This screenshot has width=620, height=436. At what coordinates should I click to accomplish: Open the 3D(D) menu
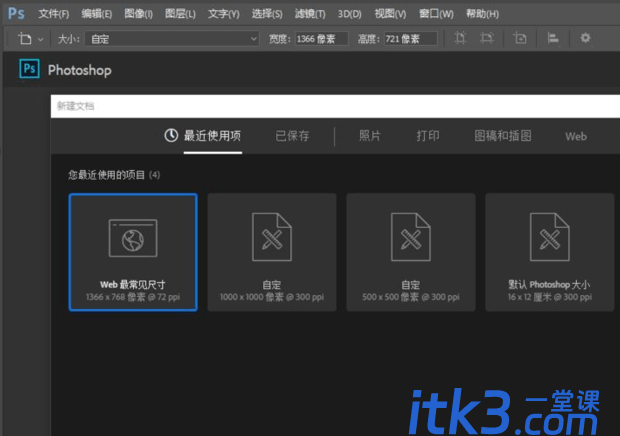(350, 14)
